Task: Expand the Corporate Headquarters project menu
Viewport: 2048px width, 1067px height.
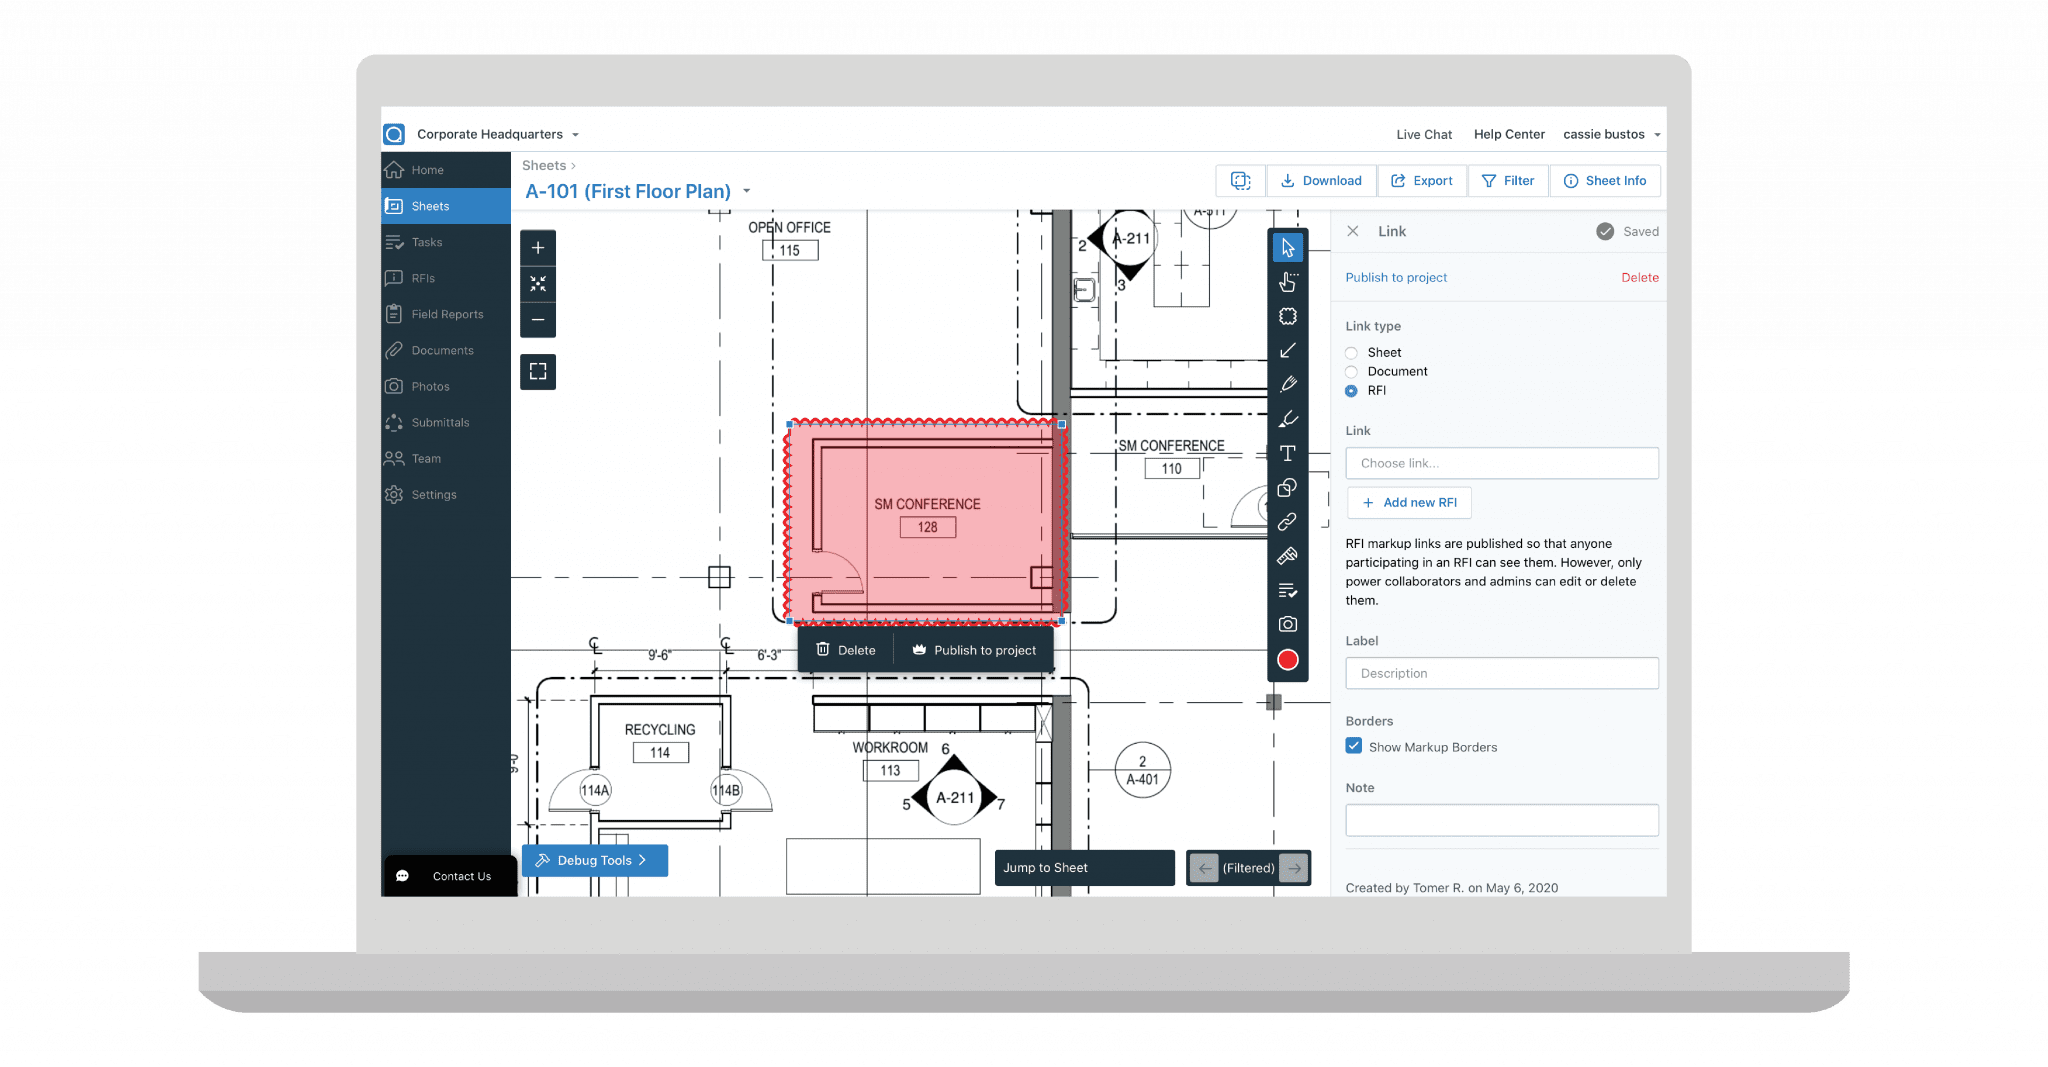Action: (x=498, y=134)
